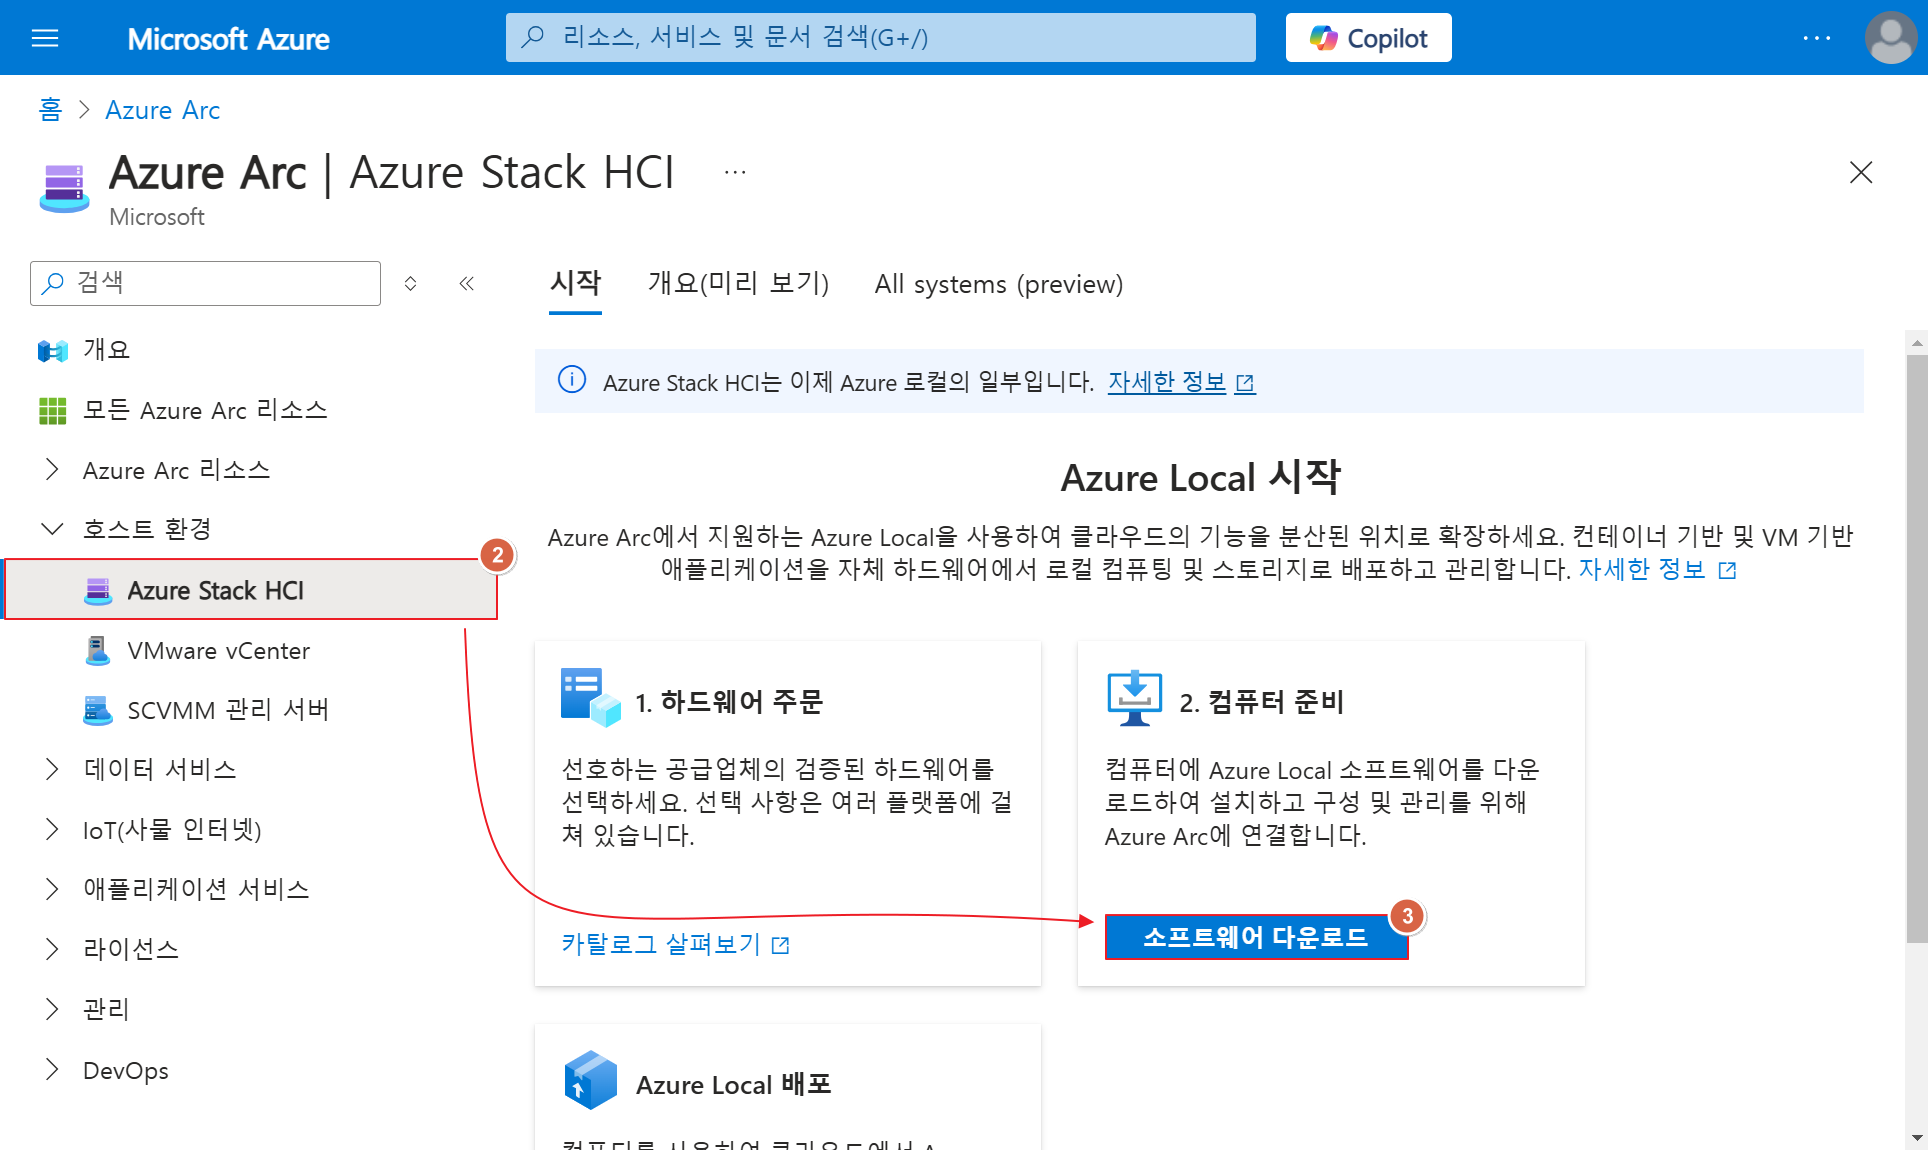
Task: Click the SCVMM 관리 서버 icon
Action: 98,710
